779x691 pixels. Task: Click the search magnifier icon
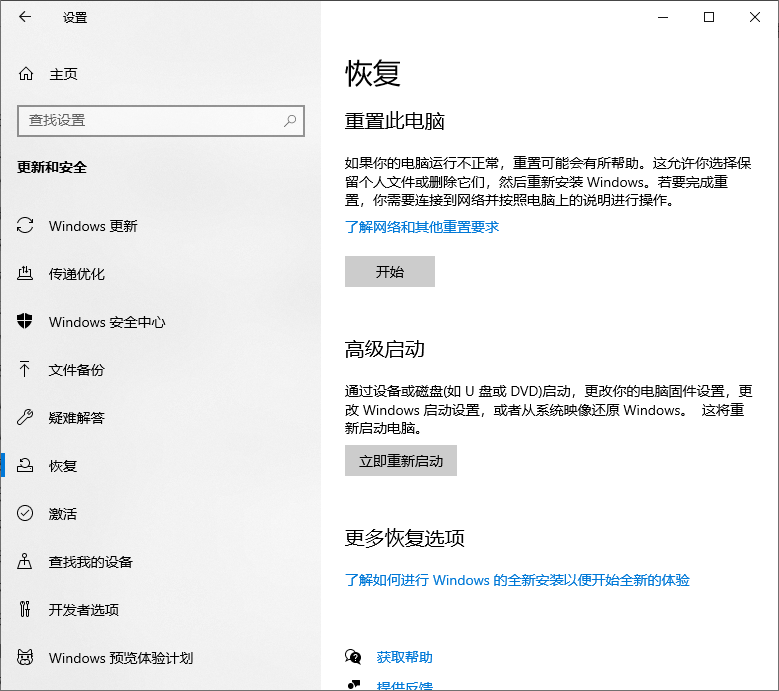290,120
